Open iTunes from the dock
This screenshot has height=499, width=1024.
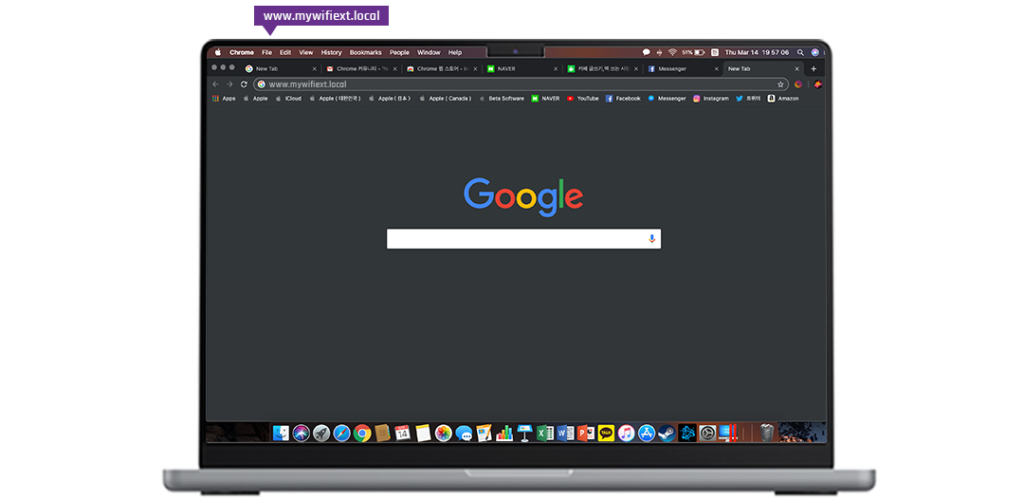click(626, 433)
